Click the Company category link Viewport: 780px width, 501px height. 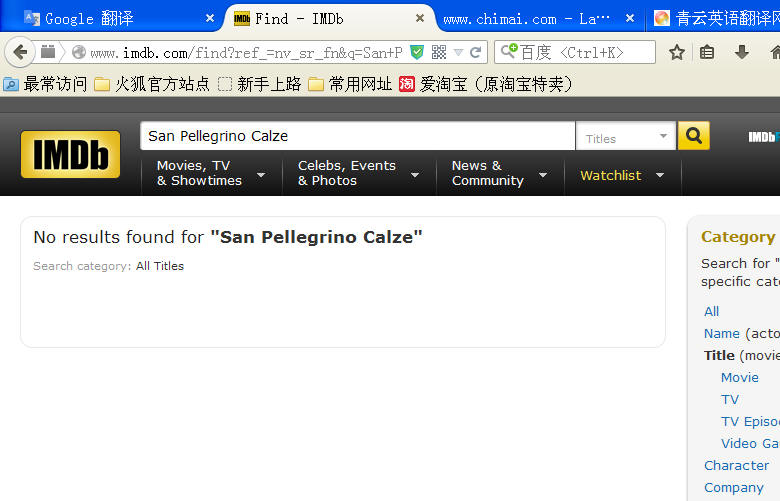[x=733, y=488]
